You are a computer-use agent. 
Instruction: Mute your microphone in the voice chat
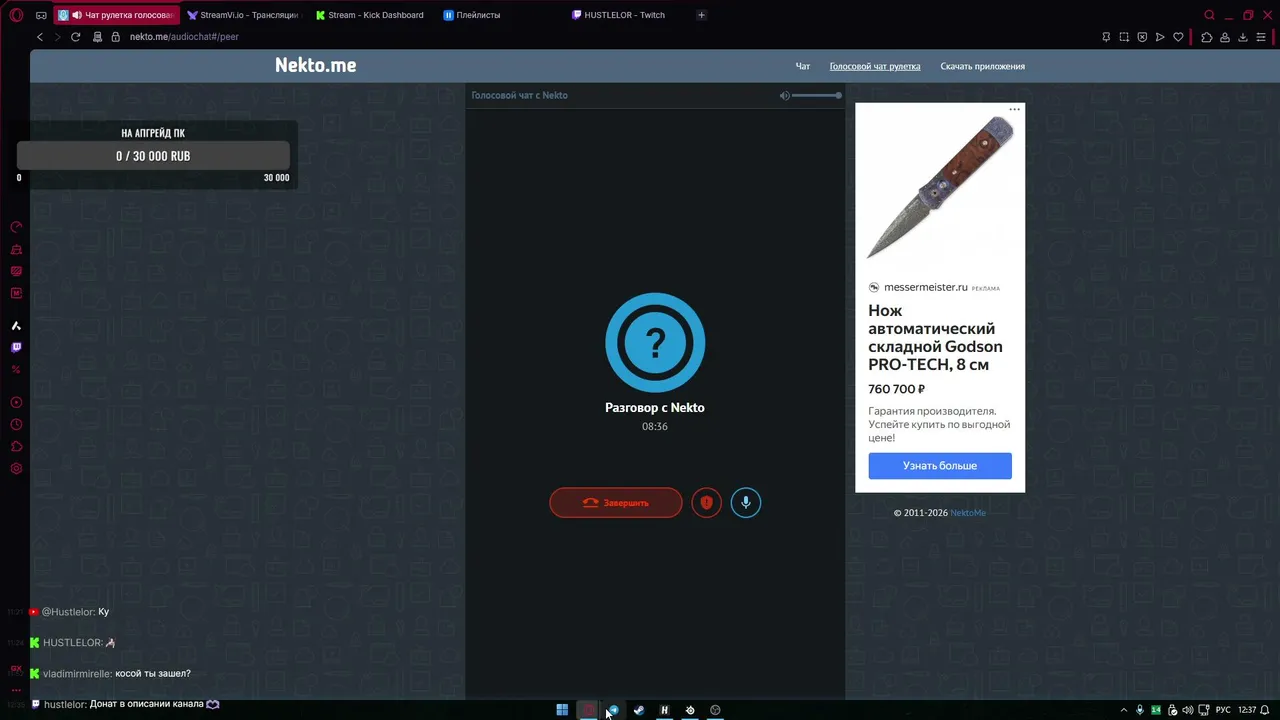point(745,503)
